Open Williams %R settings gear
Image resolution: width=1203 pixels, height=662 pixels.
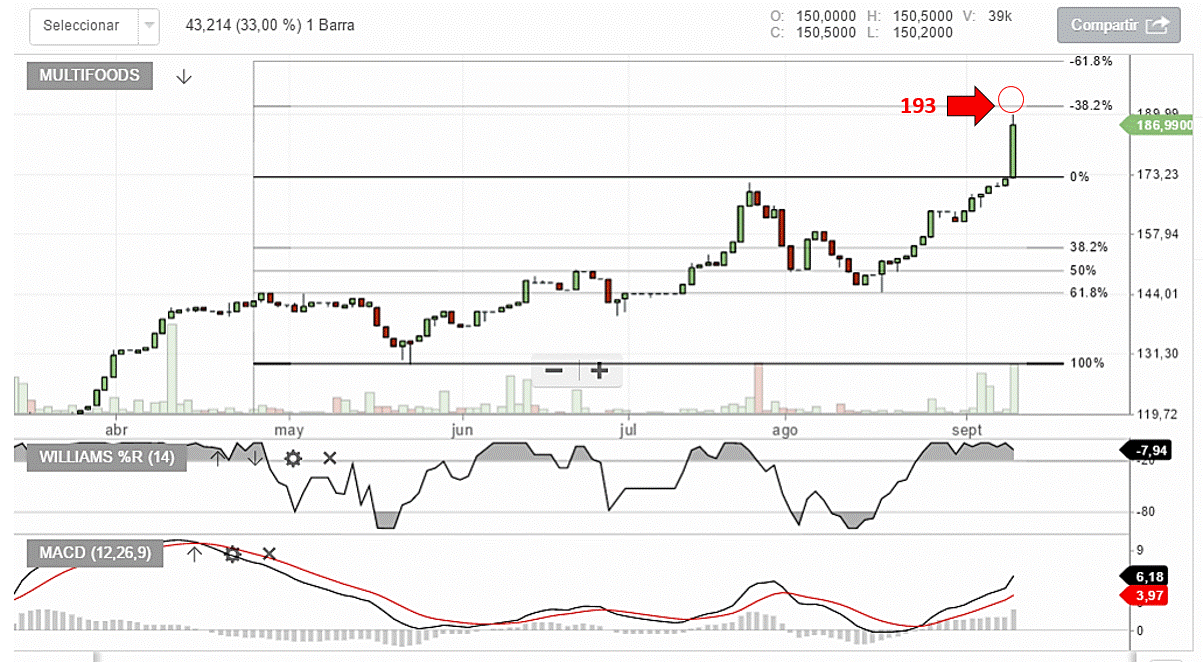click(293, 458)
